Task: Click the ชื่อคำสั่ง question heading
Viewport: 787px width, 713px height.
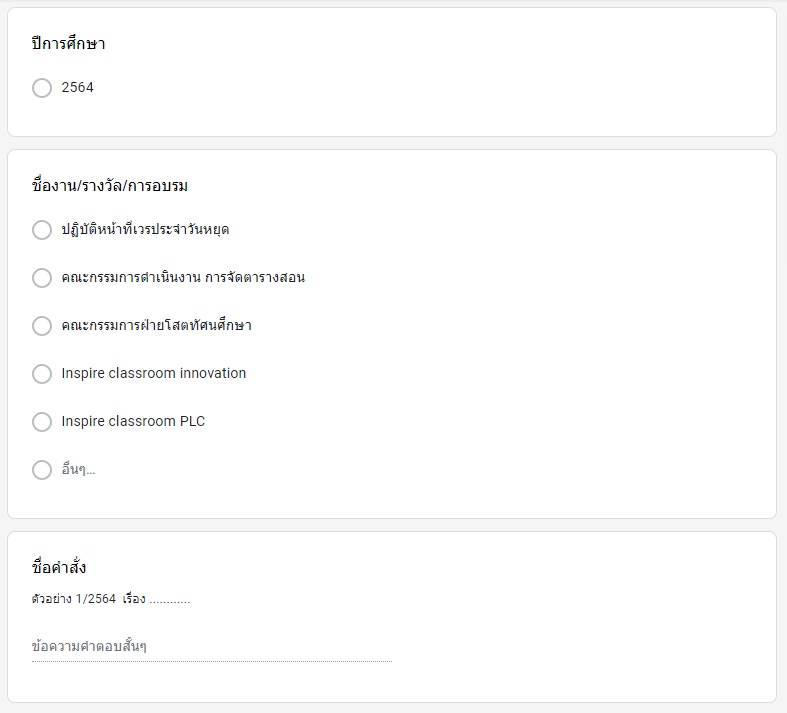Action: (x=59, y=567)
